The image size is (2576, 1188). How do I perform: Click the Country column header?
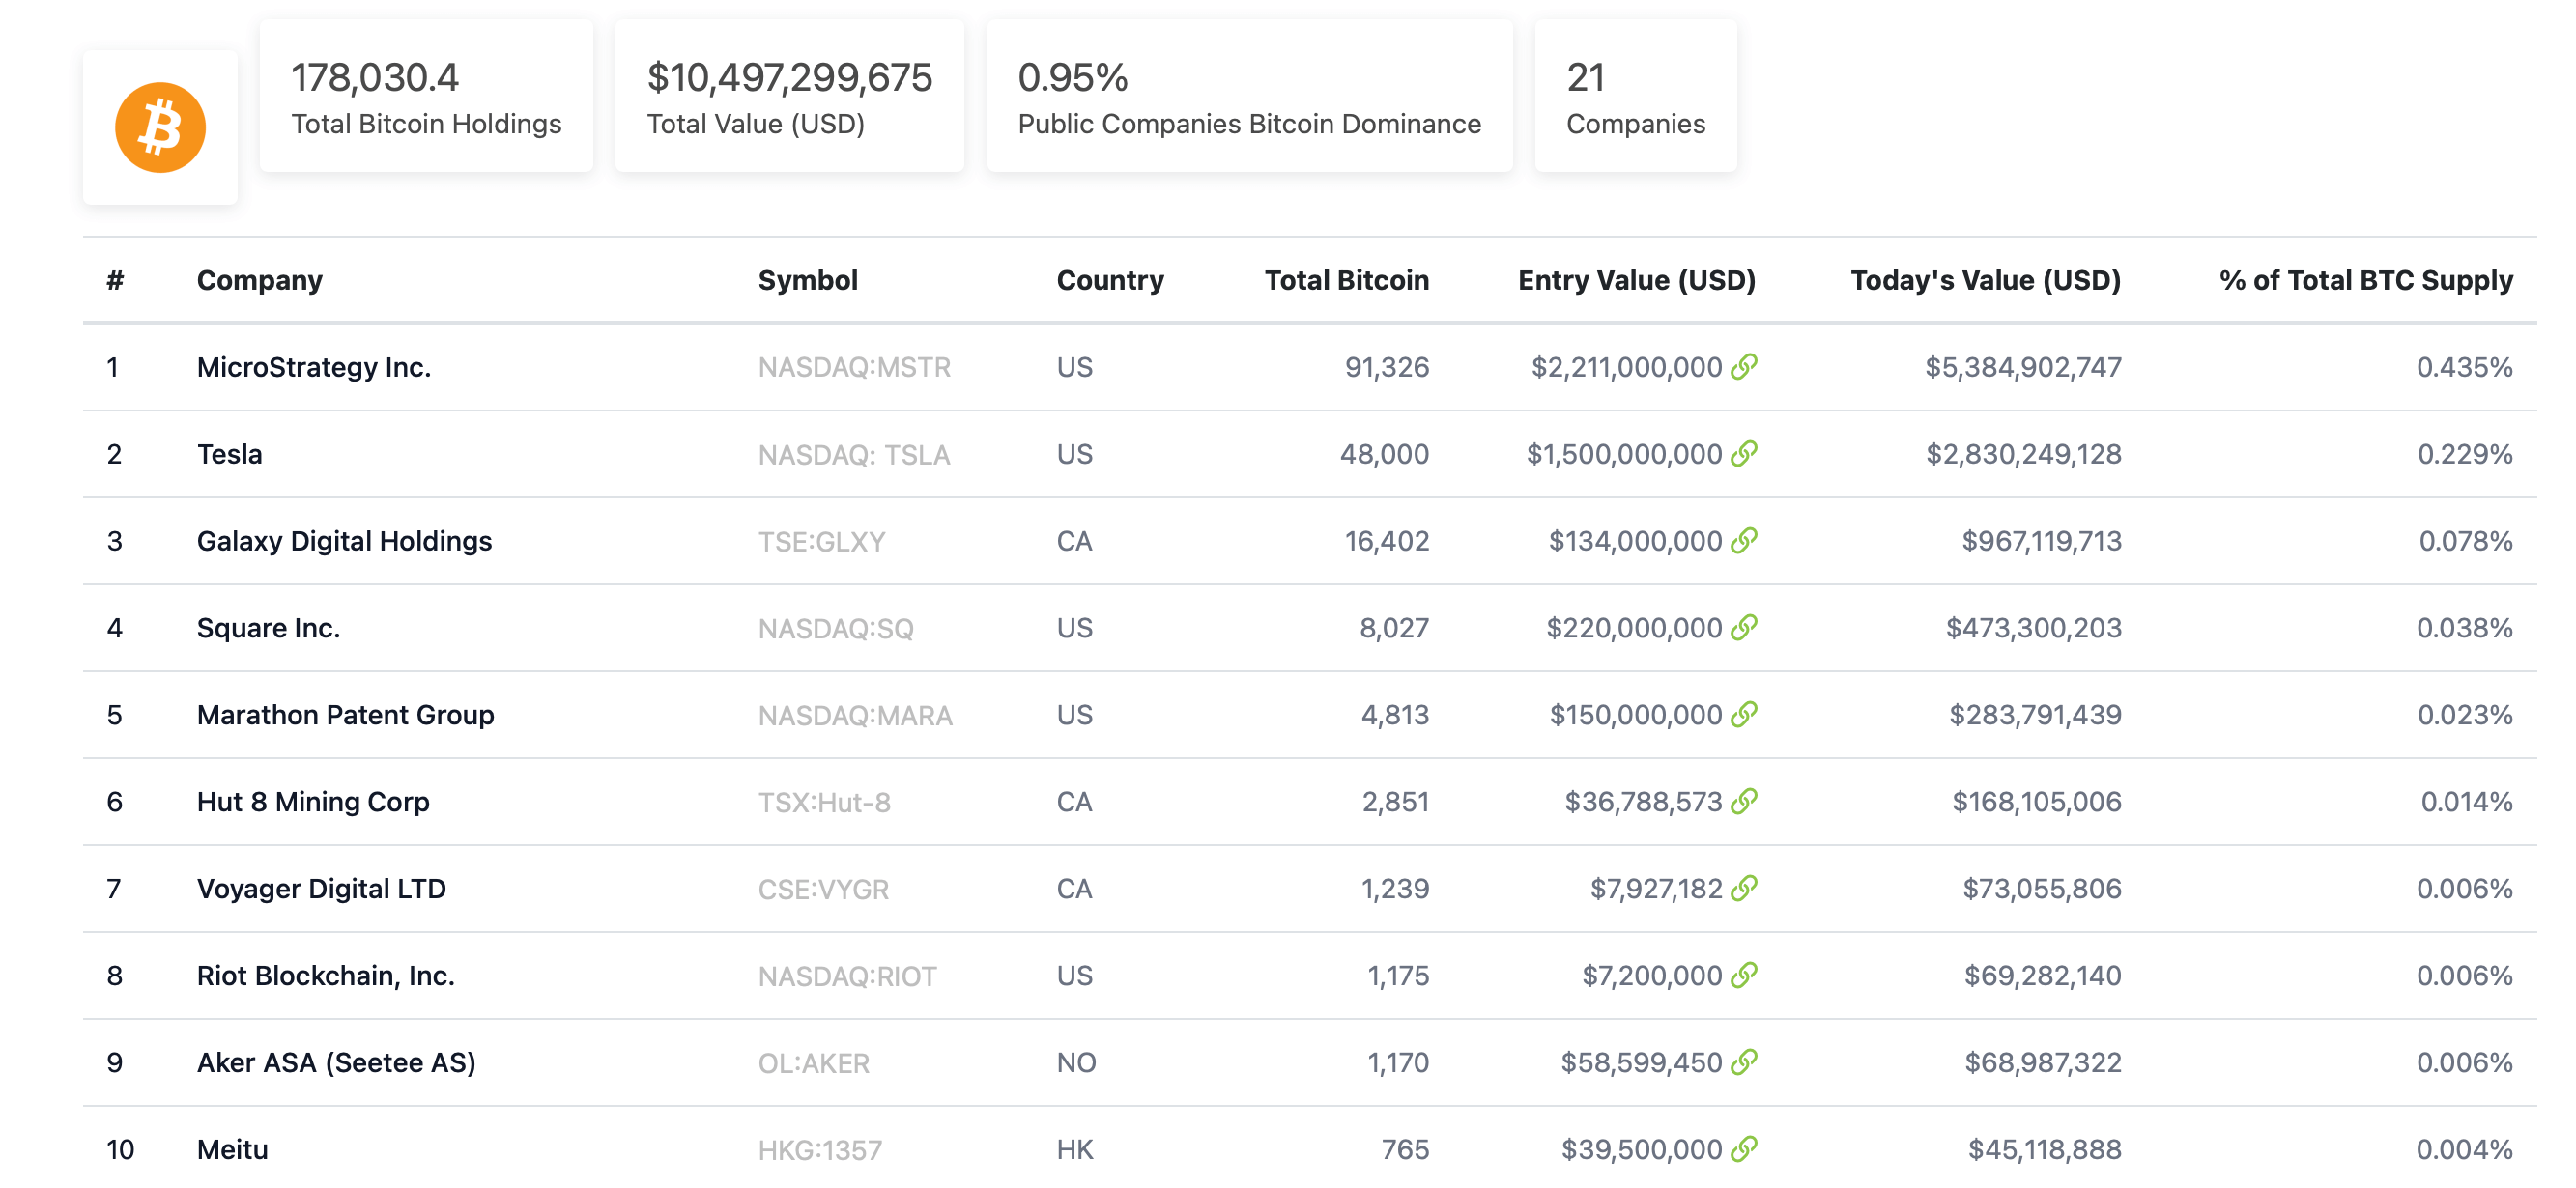(1110, 280)
